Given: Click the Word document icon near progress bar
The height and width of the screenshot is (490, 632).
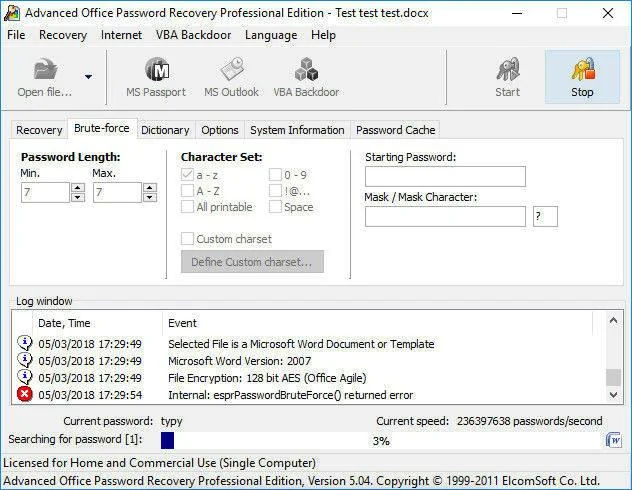Looking at the screenshot, I should coord(613,440).
